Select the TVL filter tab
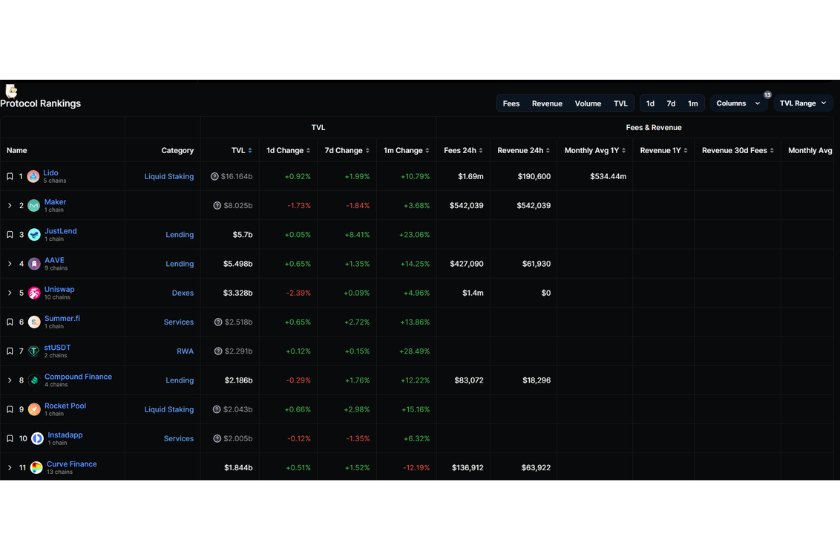840x560 pixels. 620,103
